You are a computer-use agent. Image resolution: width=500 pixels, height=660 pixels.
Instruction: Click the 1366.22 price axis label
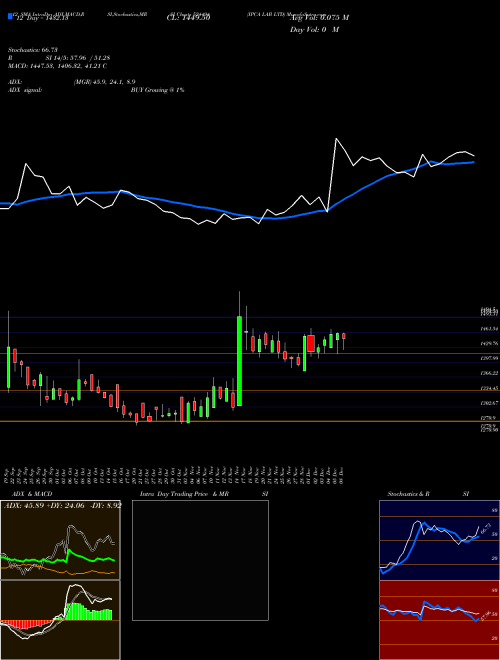coord(489,373)
